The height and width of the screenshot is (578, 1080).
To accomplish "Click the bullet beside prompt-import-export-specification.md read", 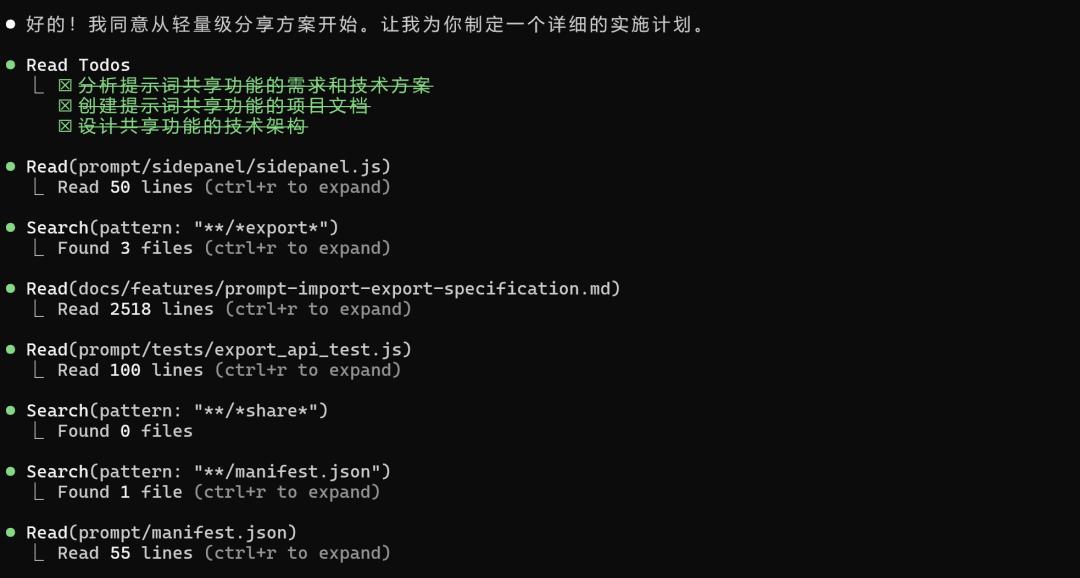I will [x=10, y=288].
